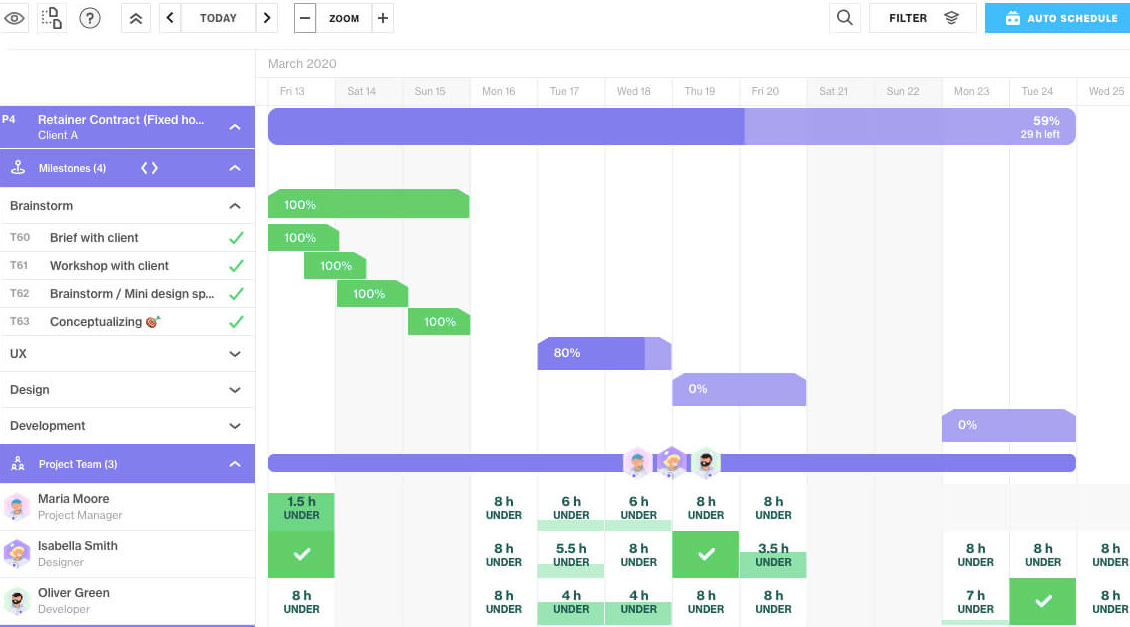Zoom in with the plus button
Screen dimensions: 1130x627
pos(382,18)
